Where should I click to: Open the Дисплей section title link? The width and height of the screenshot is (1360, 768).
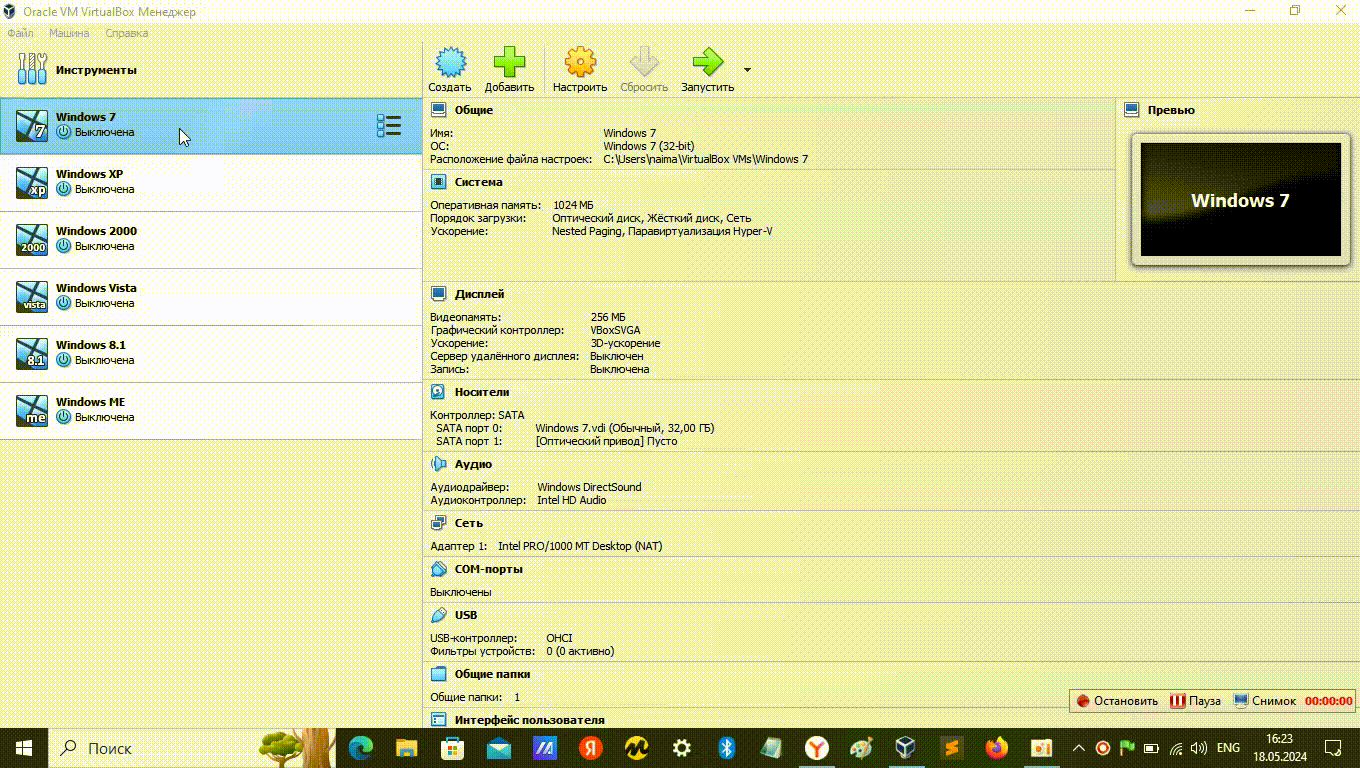coord(480,294)
